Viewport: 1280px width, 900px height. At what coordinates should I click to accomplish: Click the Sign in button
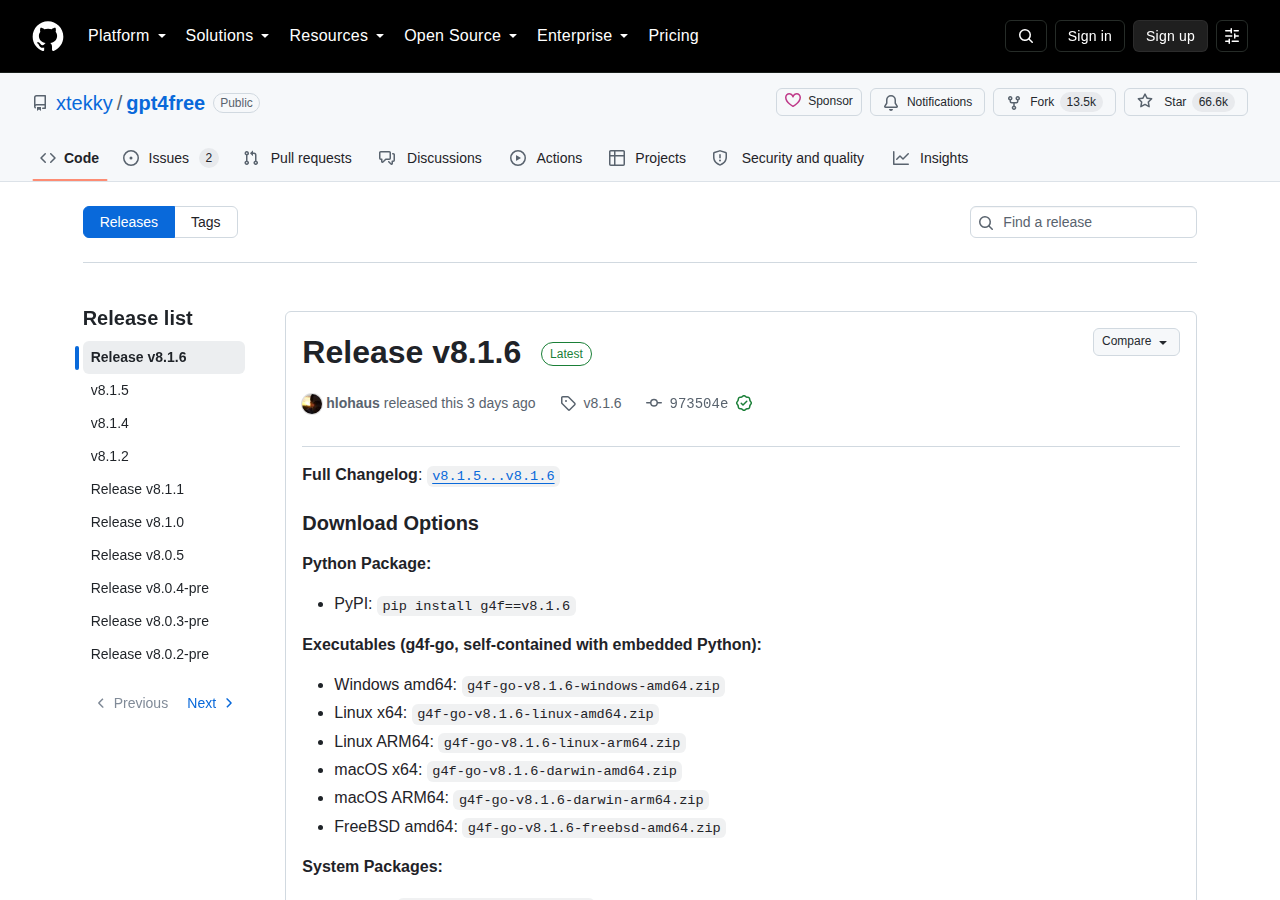pyautogui.click(x=1090, y=36)
